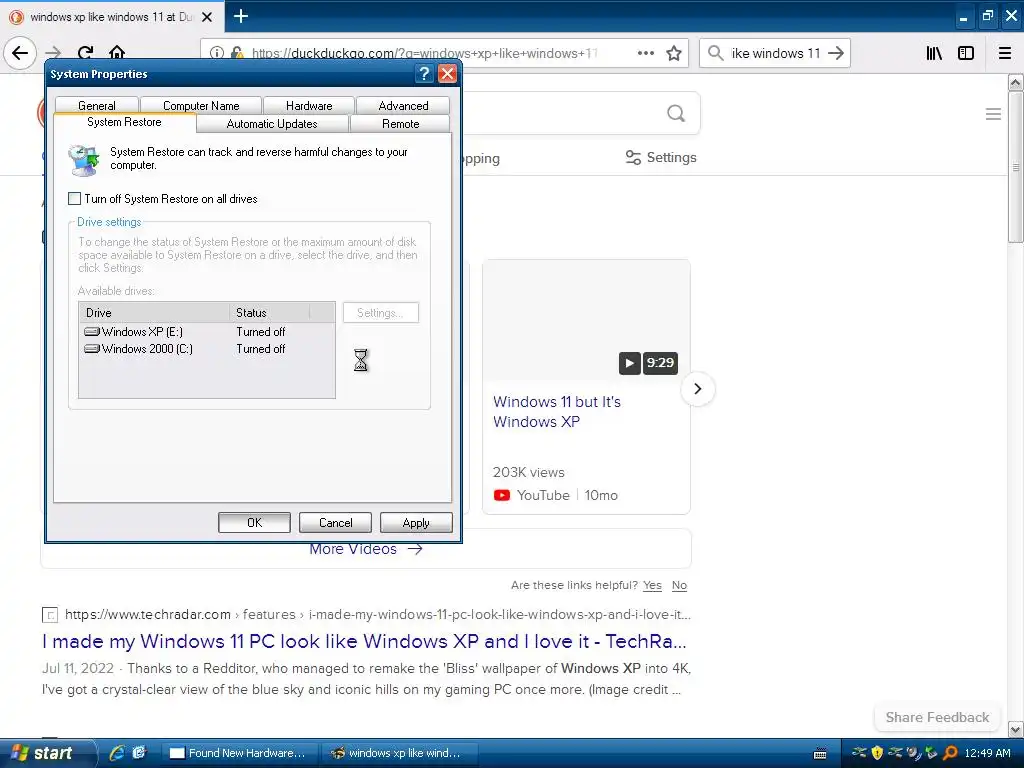Screen dimensions: 1024x768
Task: Open the TechRadar result title link
Action: click(364, 641)
